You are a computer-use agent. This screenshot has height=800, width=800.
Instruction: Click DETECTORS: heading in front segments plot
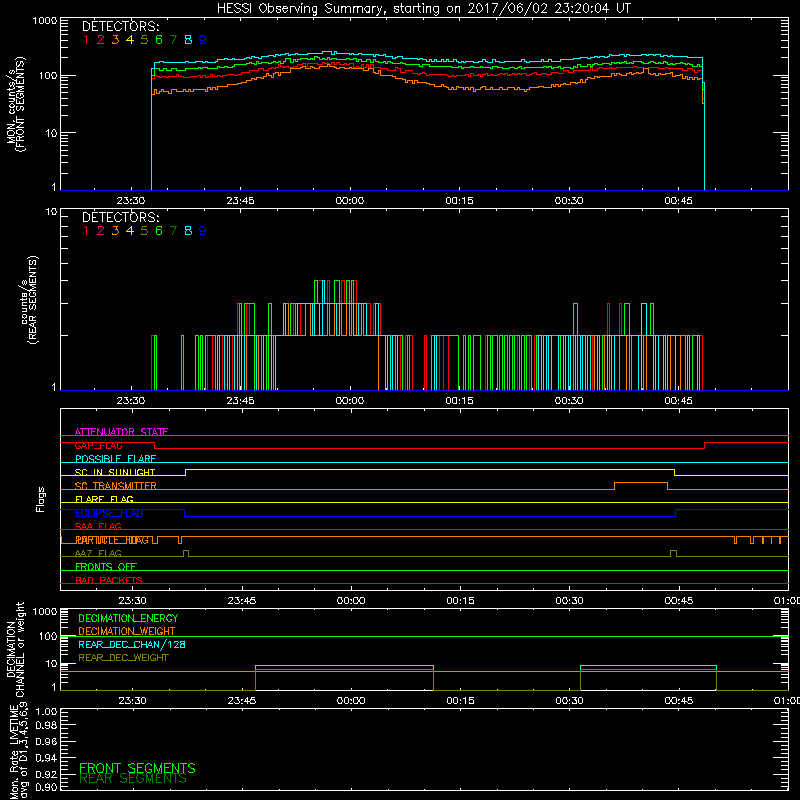coord(121,27)
